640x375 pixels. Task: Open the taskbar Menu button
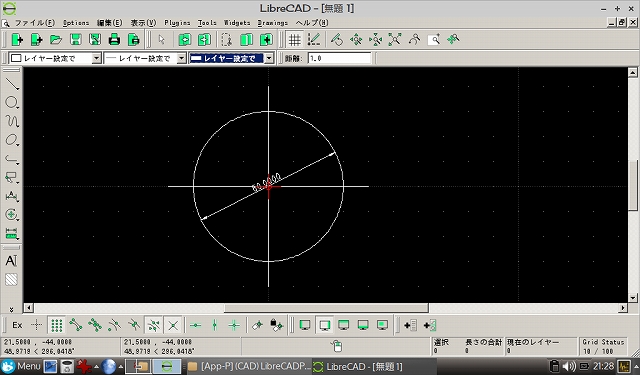coord(21,366)
